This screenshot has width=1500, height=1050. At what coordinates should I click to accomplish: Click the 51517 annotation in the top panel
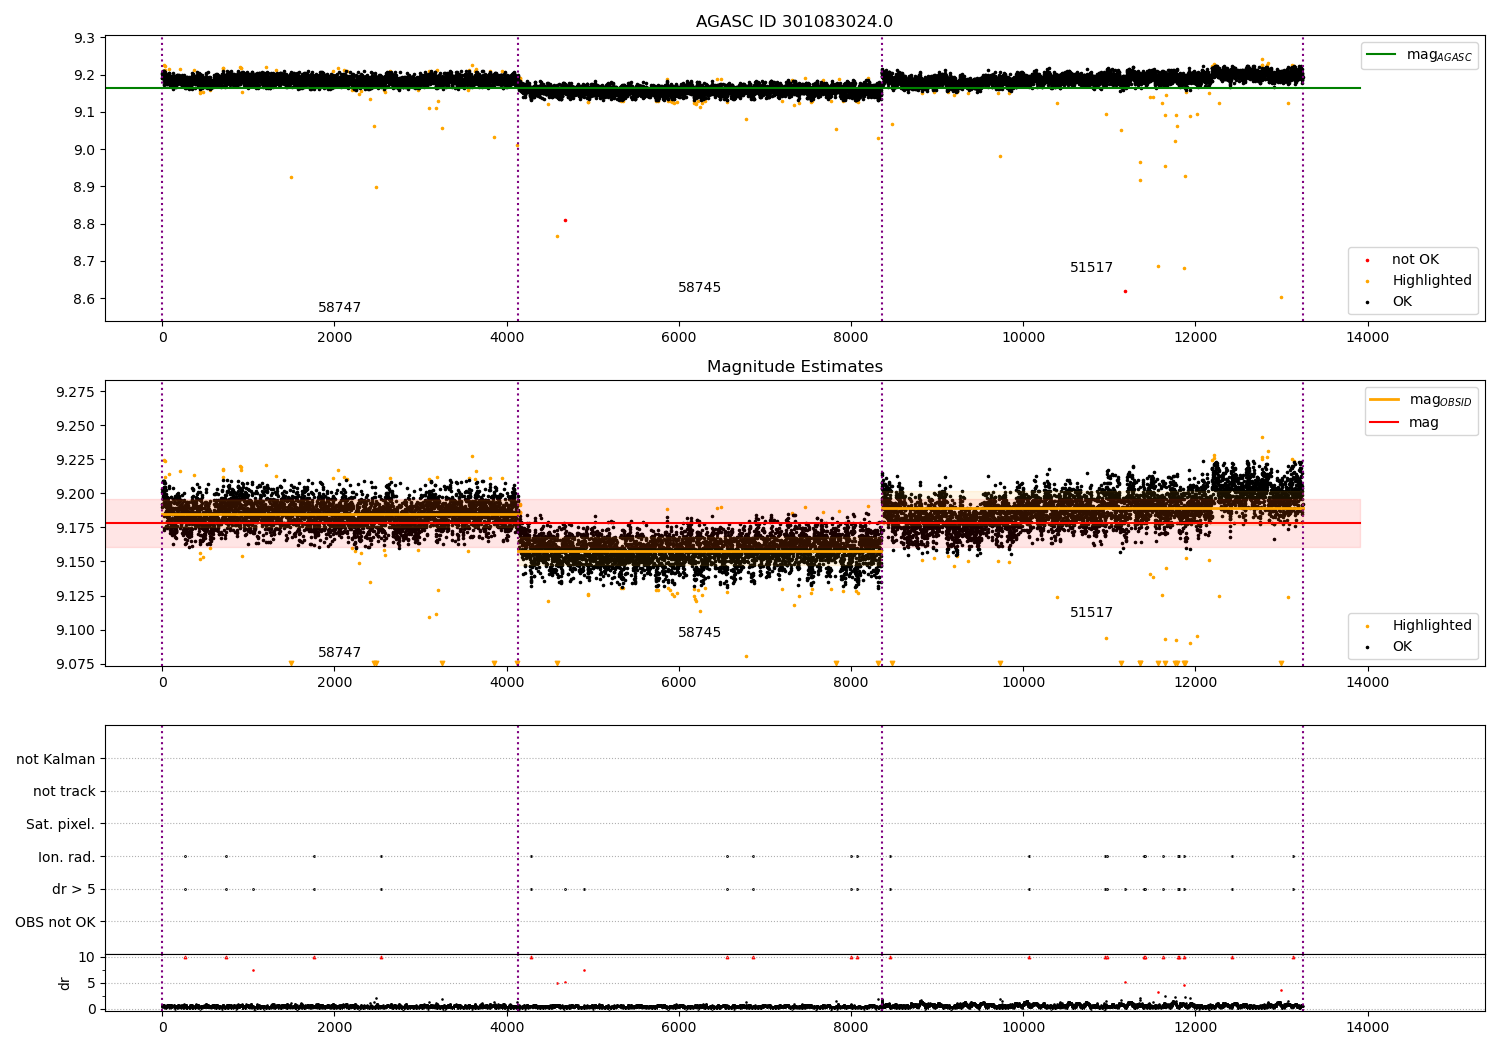point(1091,268)
